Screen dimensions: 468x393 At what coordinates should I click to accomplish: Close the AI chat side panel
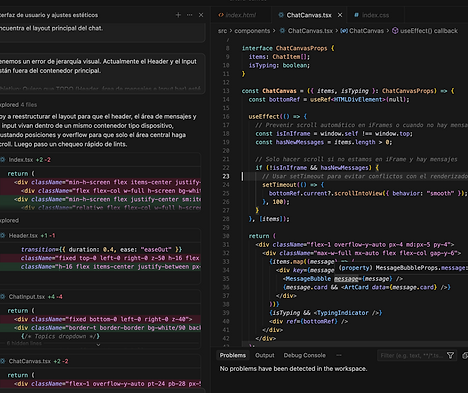click(x=201, y=15)
